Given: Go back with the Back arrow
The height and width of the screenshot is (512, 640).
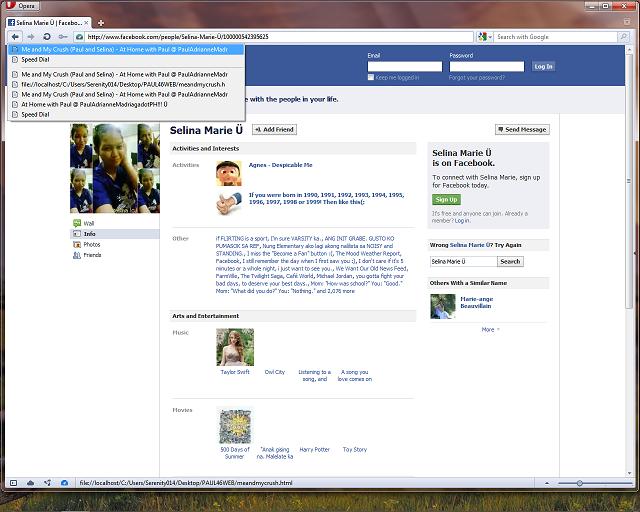Looking at the screenshot, I should [15, 37].
